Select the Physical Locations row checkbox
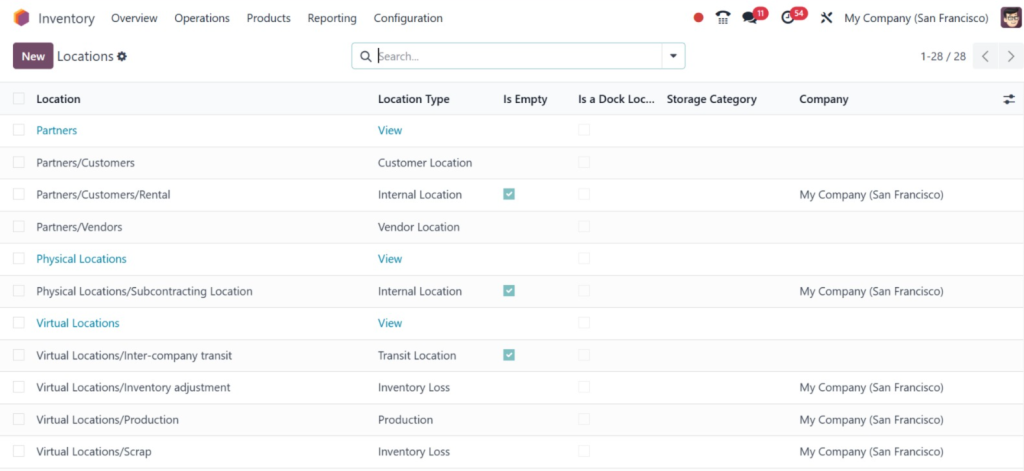The image size is (1024, 471). (x=19, y=258)
